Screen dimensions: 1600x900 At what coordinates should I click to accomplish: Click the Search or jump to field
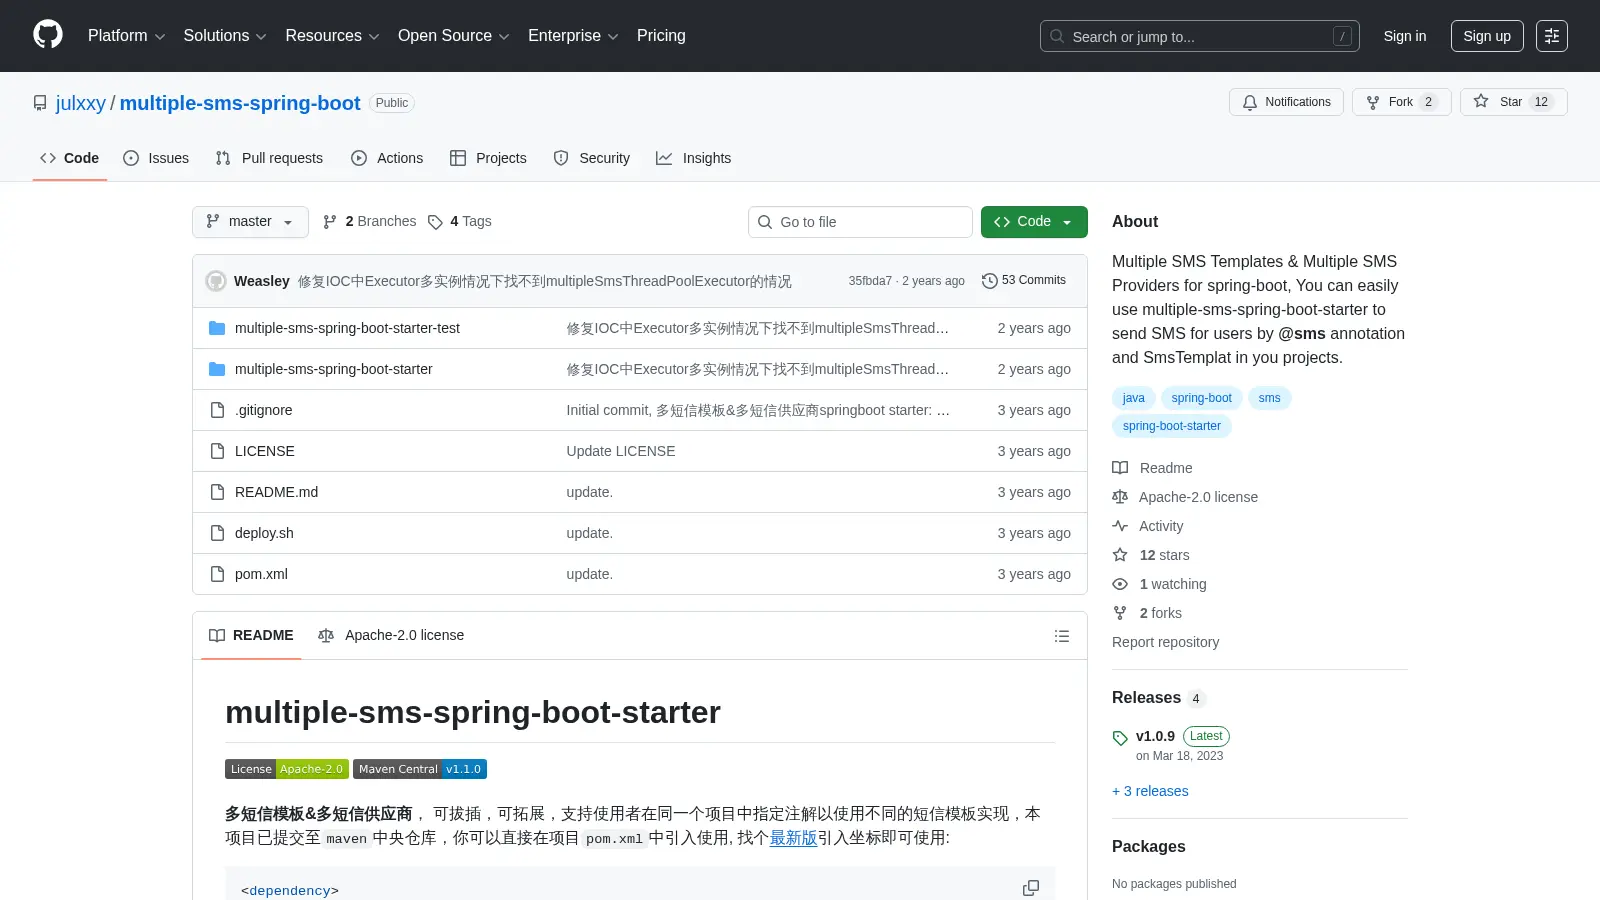[x=1200, y=36]
